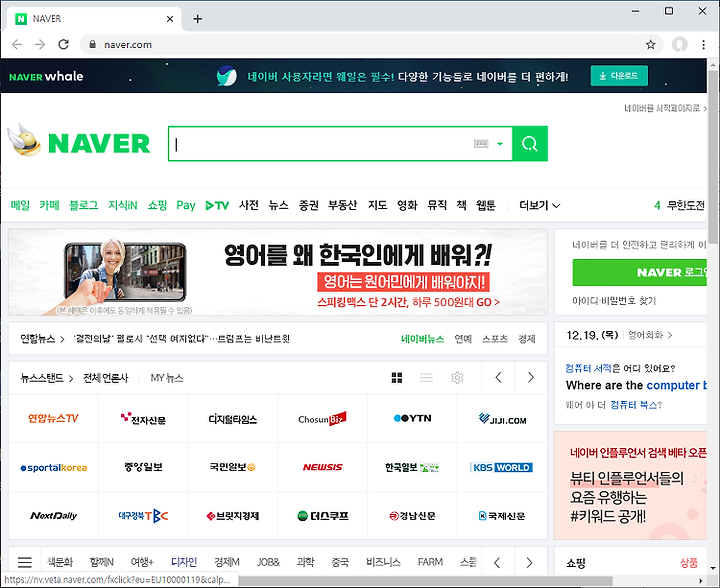Go to next newsstand page arrow
This screenshot has height=588, width=720.
pyautogui.click(x=531, y=377)
